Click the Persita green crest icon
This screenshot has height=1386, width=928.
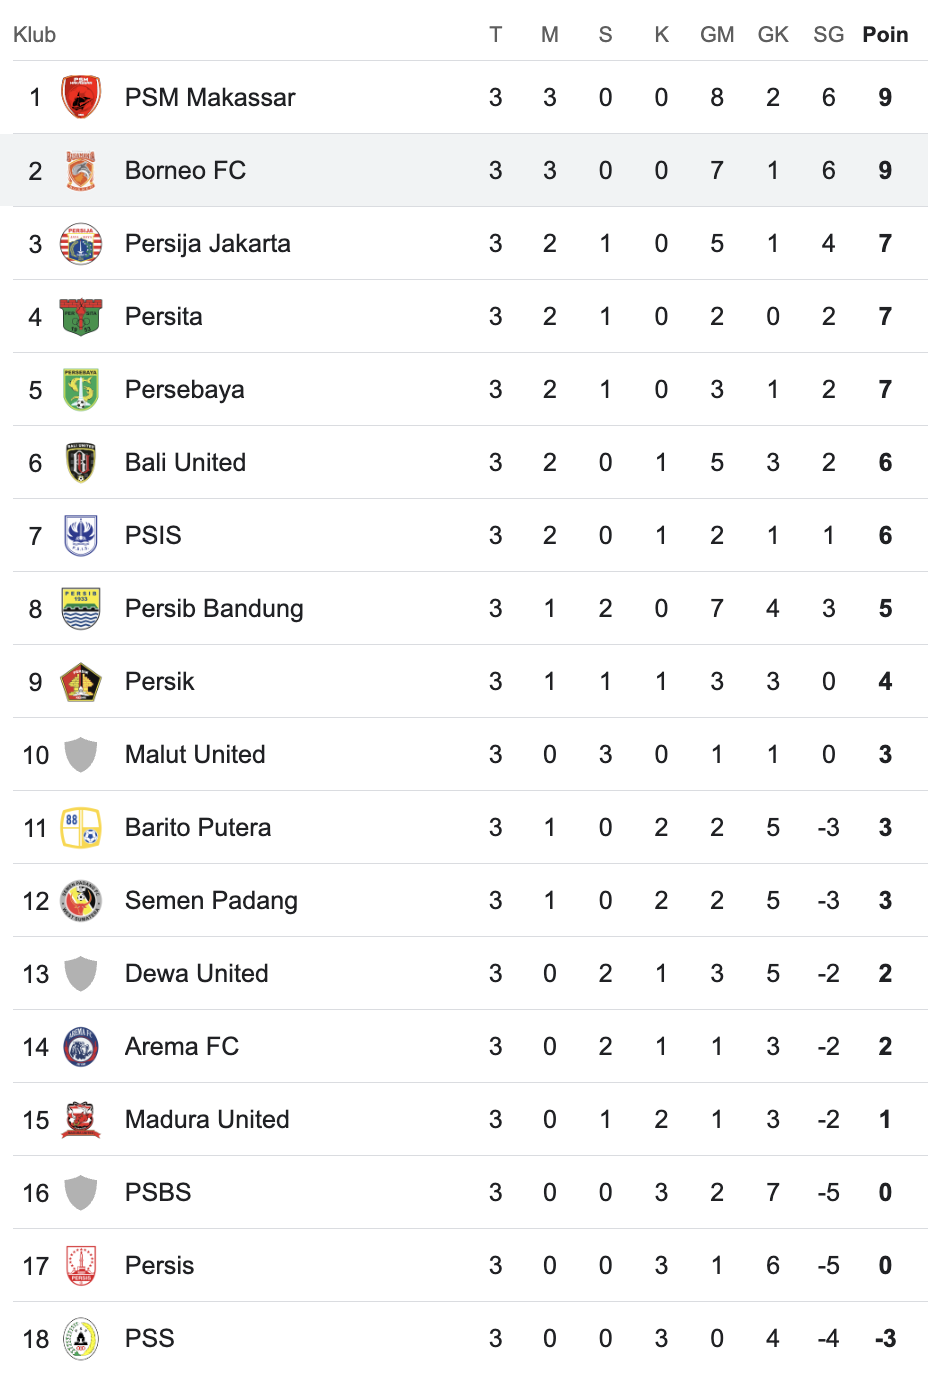coord(81,316)
